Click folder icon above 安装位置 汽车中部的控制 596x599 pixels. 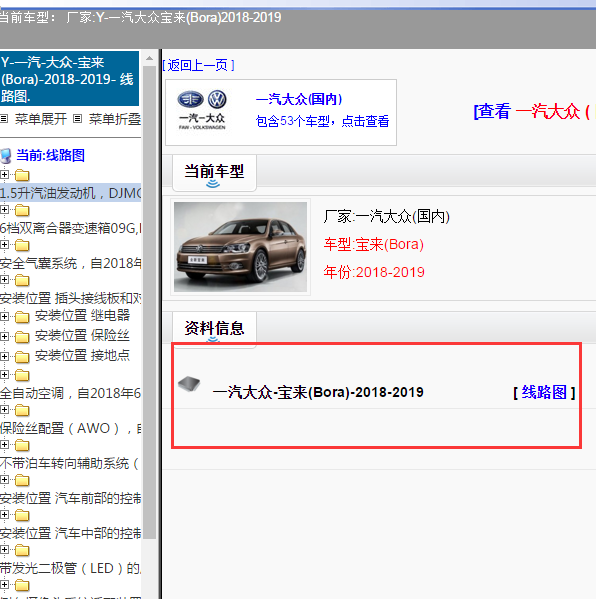[x=22, y=515]
